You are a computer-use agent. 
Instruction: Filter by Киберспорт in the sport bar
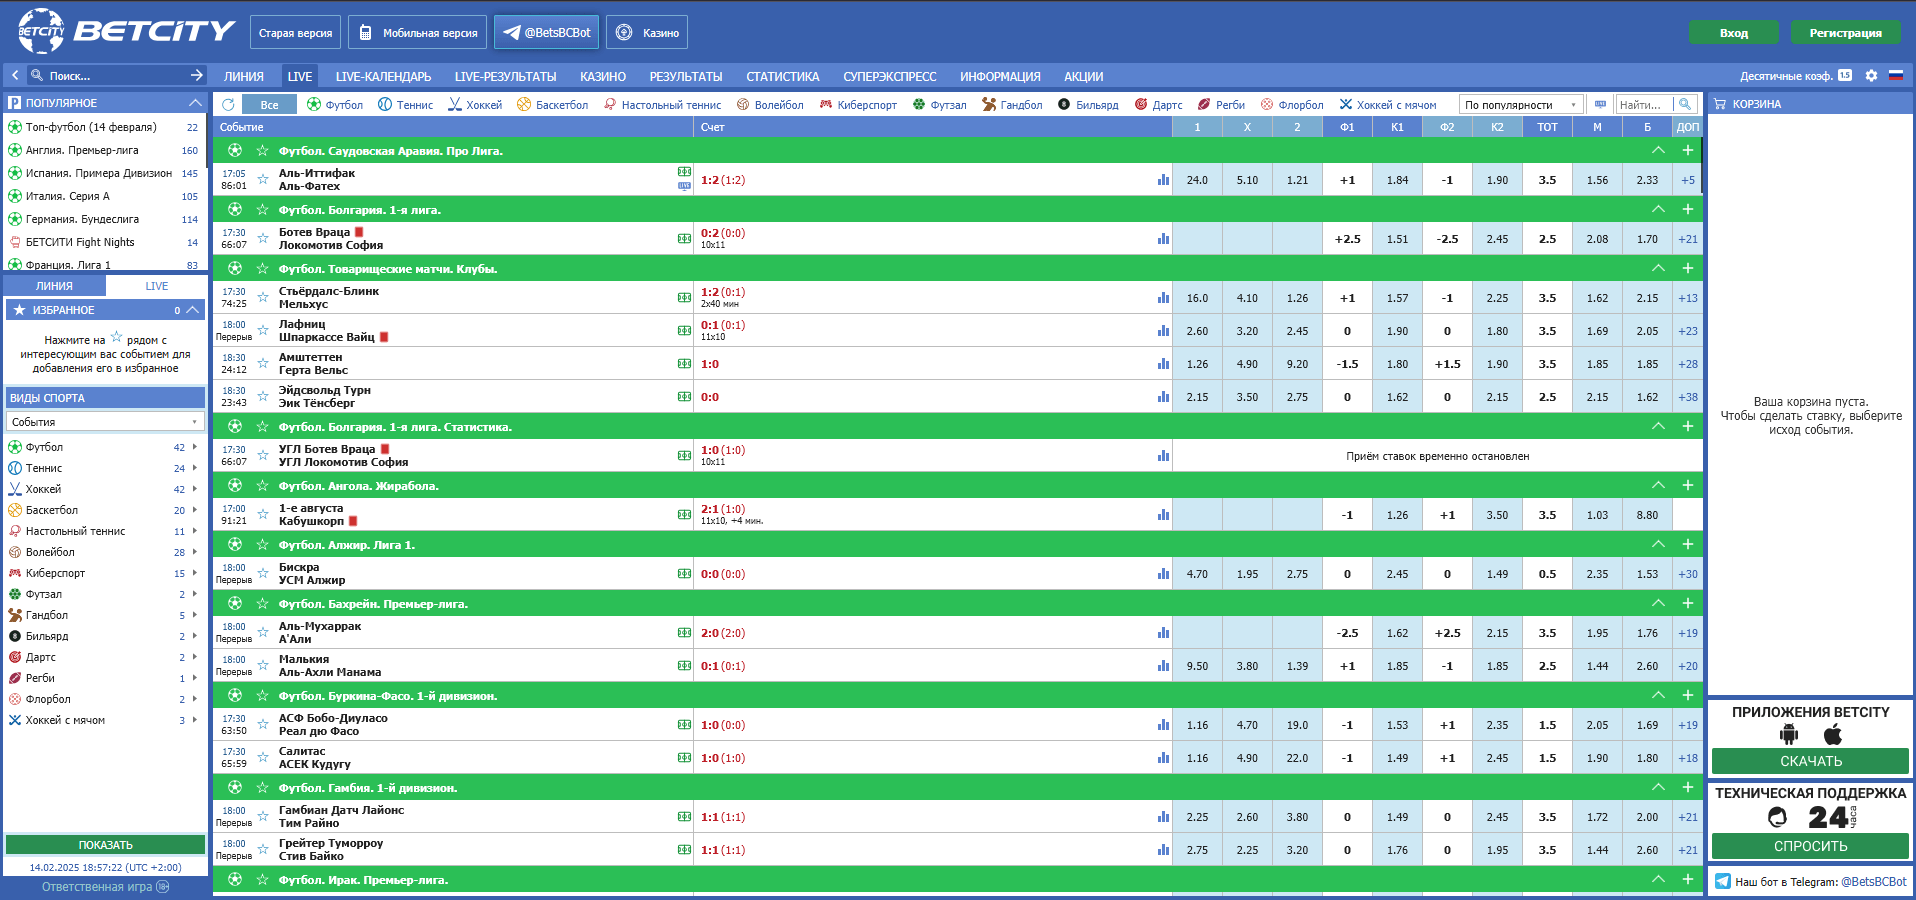click(858, 104)
